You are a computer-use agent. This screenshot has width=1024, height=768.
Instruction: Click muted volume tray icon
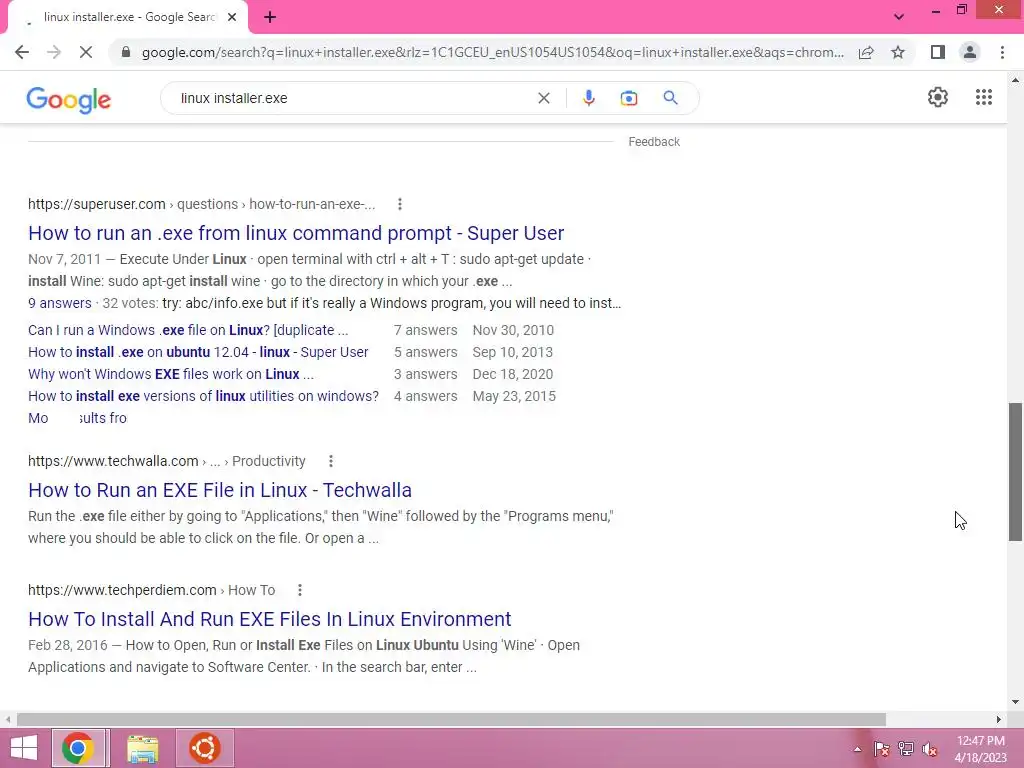(x=929, y=749)
